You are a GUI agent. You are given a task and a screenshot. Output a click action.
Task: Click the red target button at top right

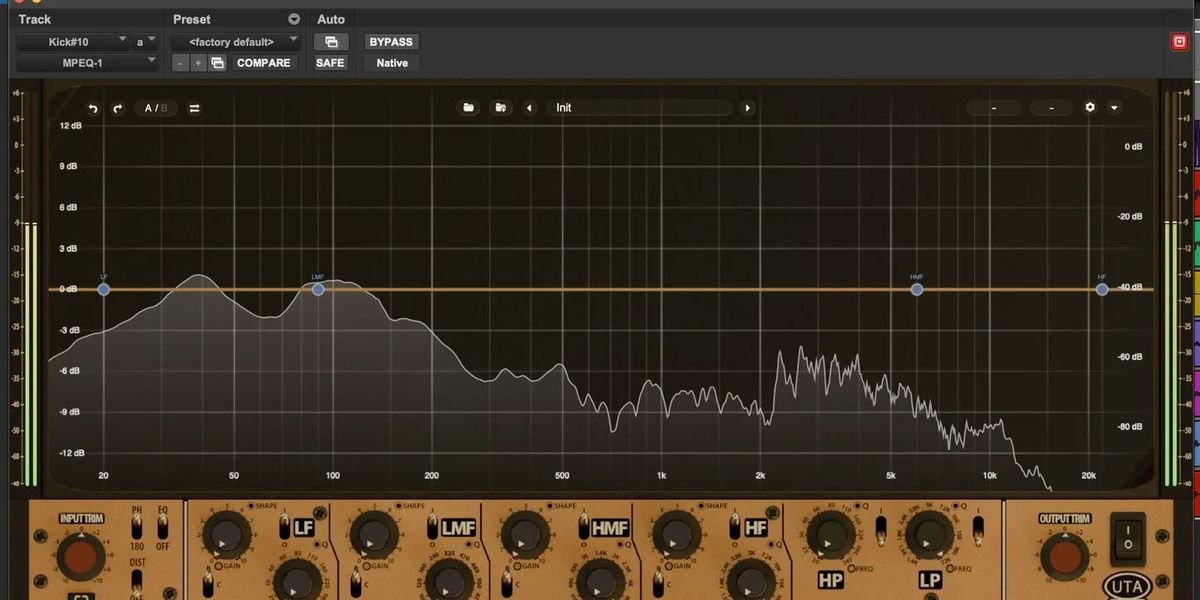[1179, 42]
